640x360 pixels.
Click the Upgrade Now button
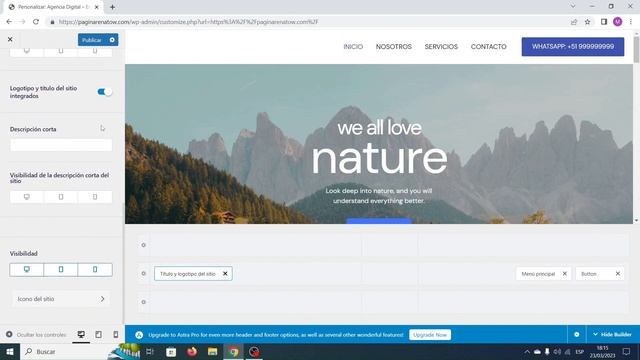(x=430, y=335)
